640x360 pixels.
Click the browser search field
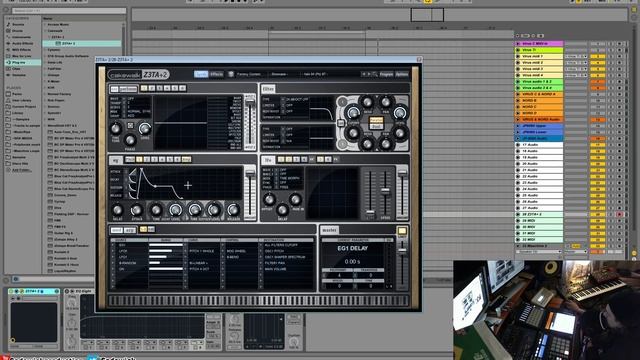69,10
